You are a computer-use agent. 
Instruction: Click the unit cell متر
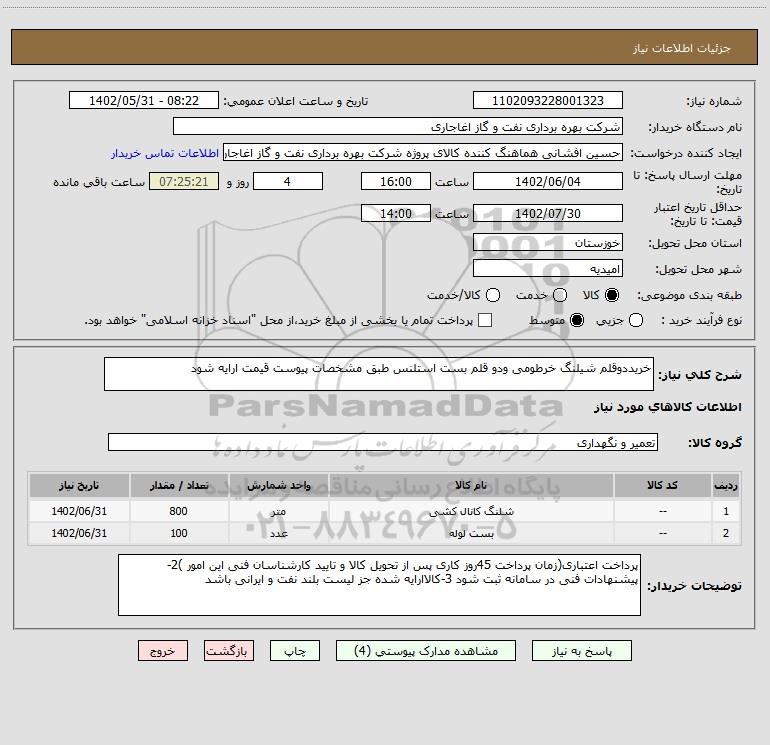[x=278, y=512]
